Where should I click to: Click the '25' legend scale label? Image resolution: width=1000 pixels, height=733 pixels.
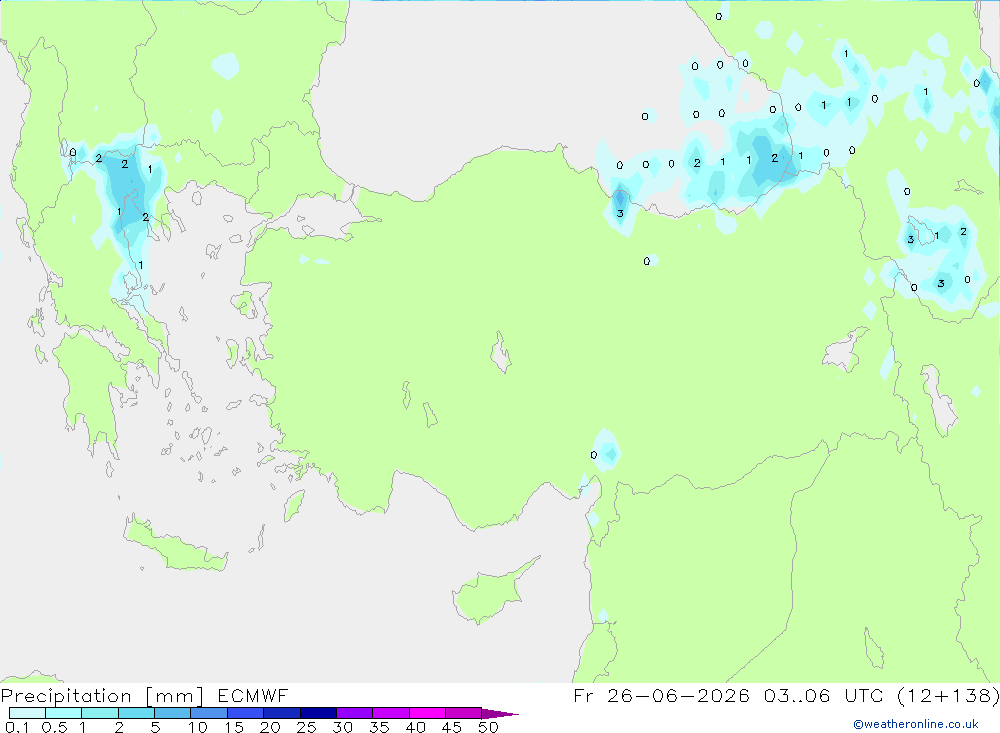pos(307,727)
